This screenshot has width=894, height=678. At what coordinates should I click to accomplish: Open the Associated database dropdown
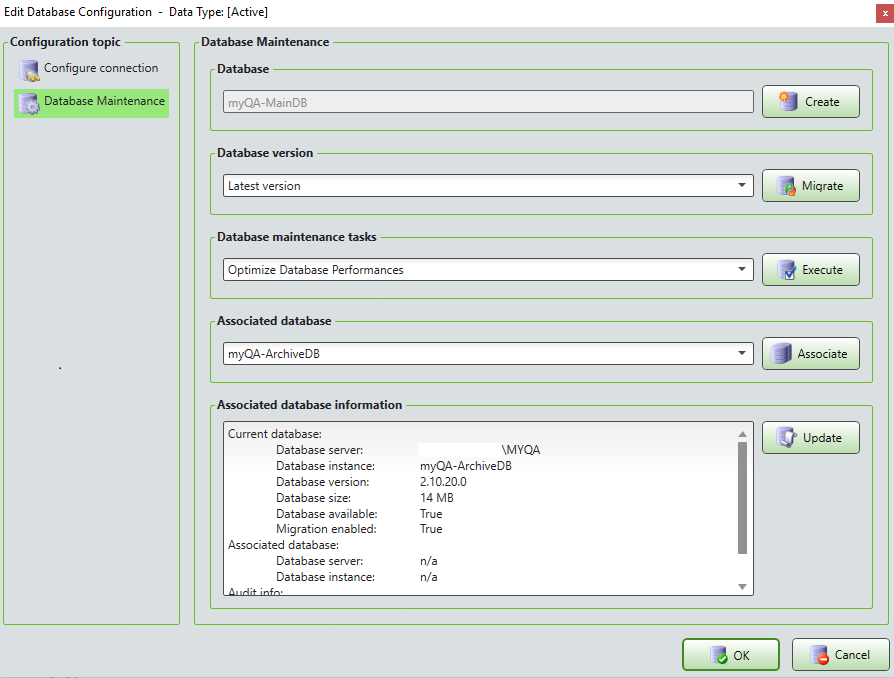click(x=488, y=354)
